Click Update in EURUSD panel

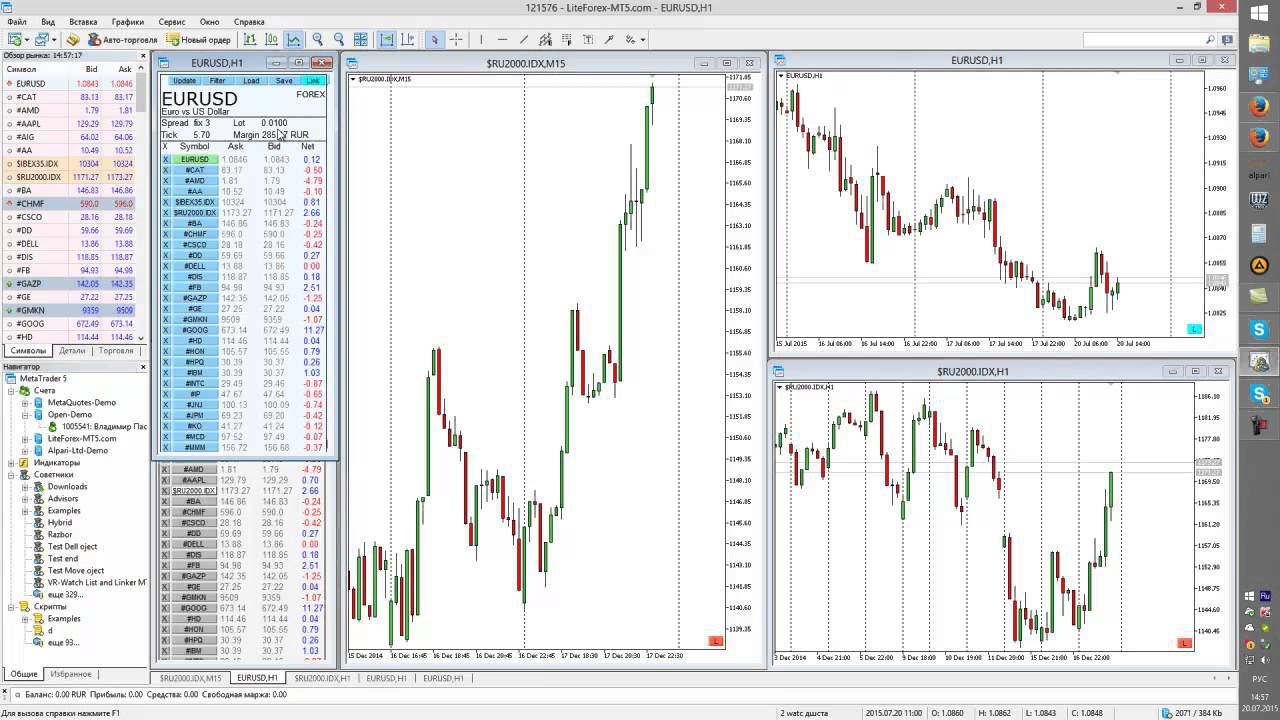pyautogui.click(x=184, y=81)
